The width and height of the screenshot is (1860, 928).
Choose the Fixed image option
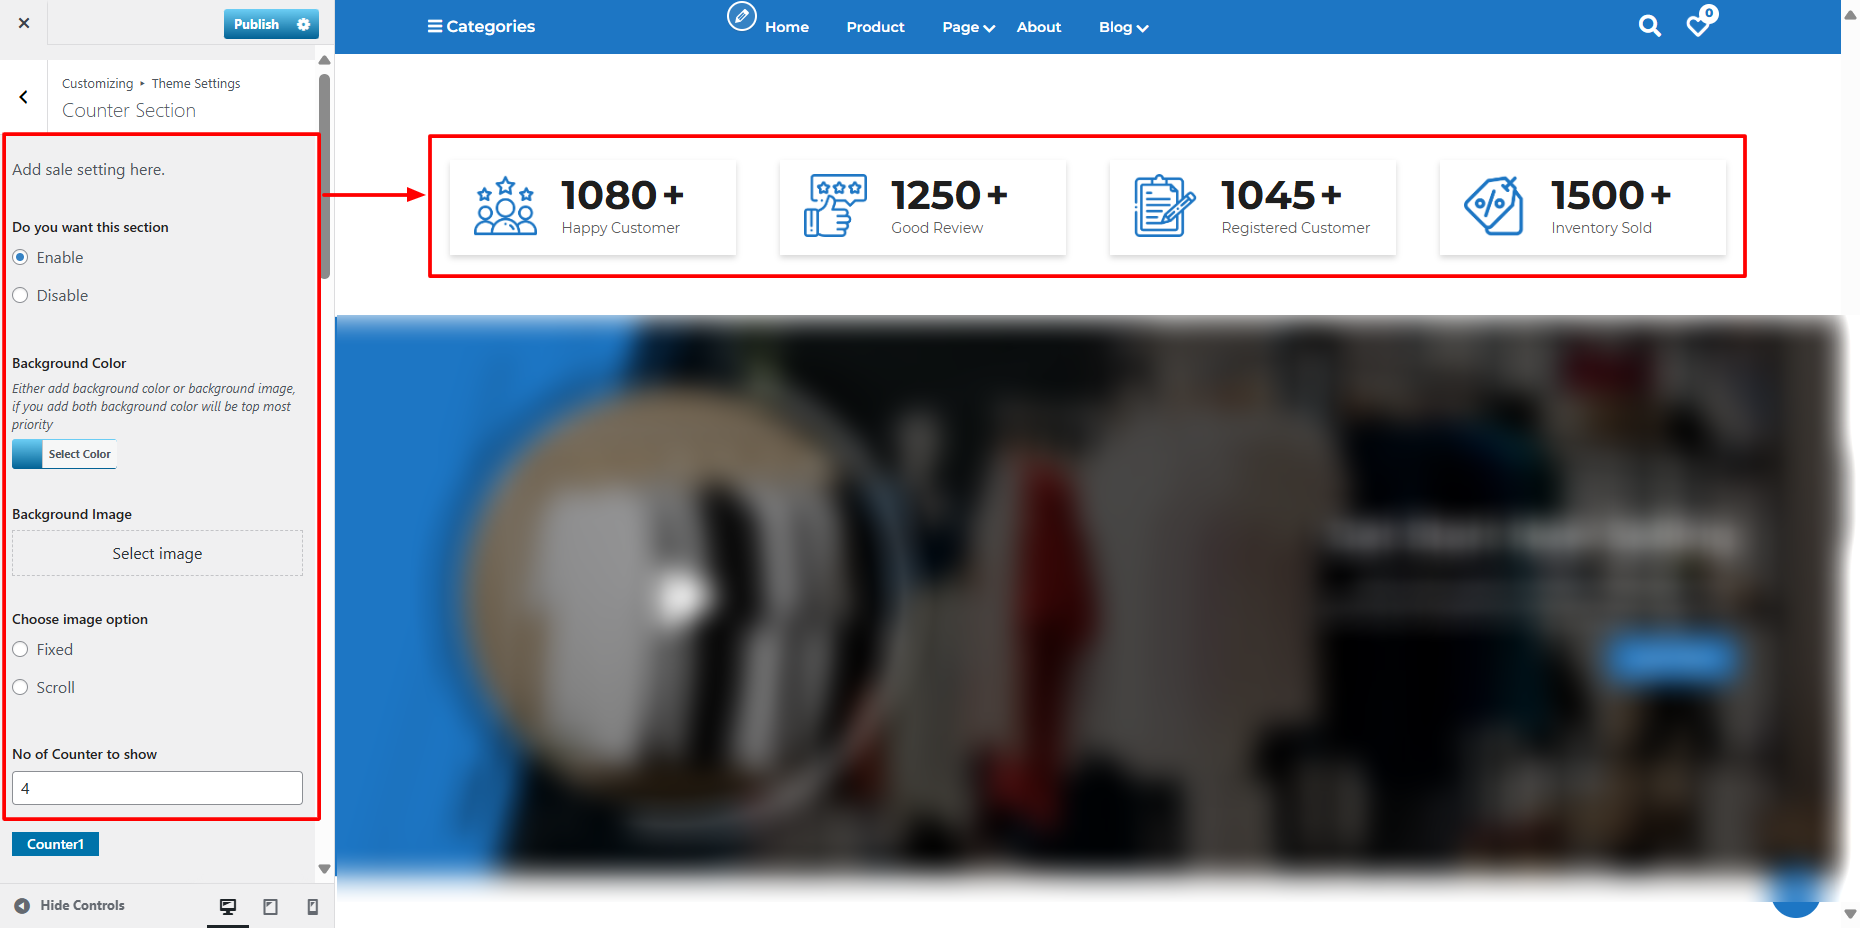point(20,650)
